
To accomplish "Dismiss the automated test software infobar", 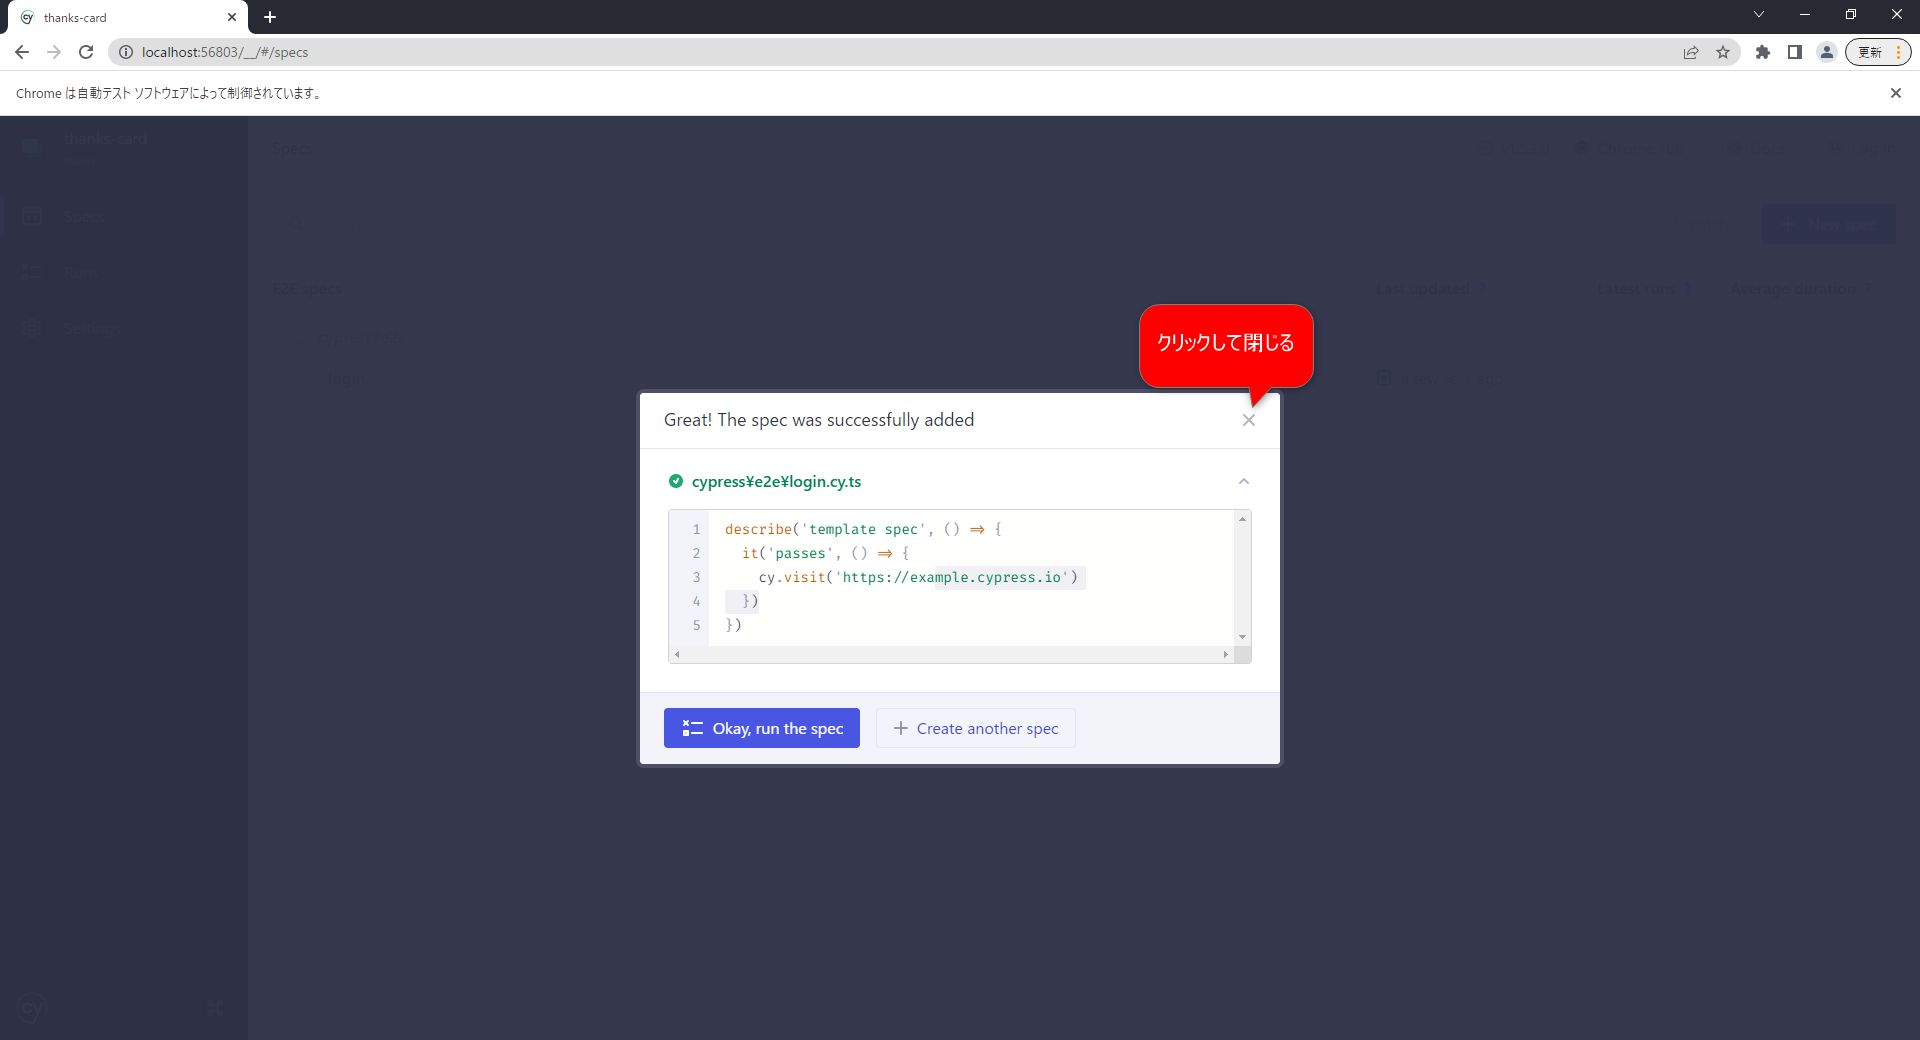I will [x=1896, y=93].
